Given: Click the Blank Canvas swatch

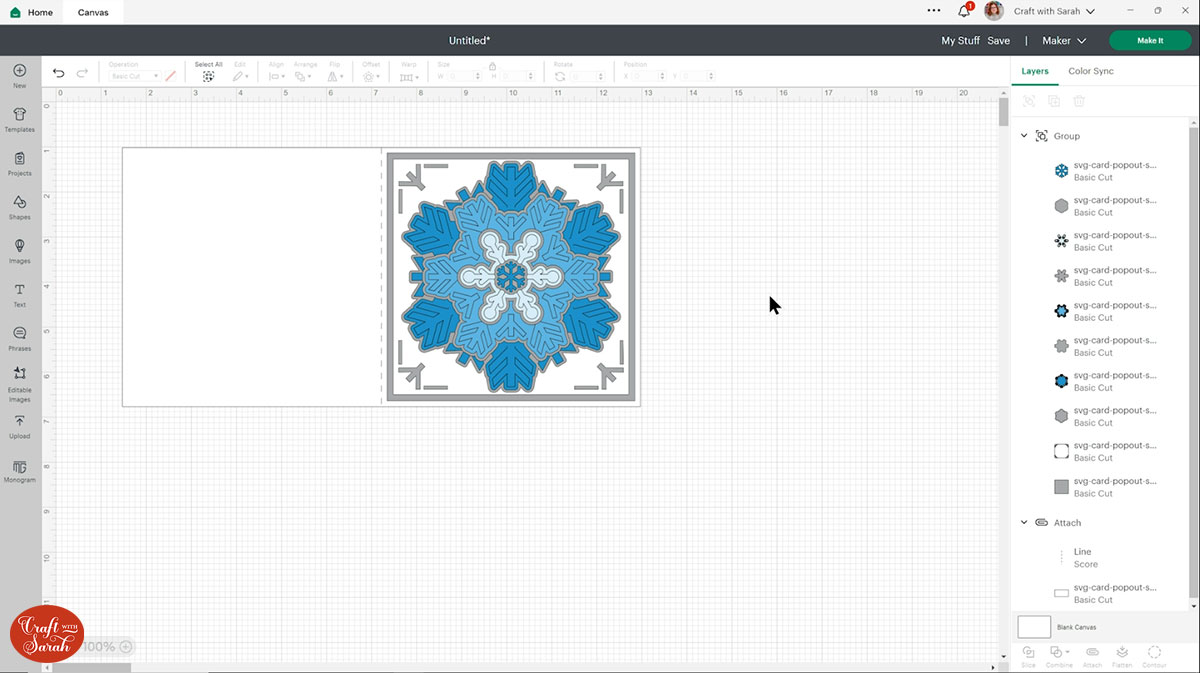Looking at the screenshot, I should click(1034, 627).
